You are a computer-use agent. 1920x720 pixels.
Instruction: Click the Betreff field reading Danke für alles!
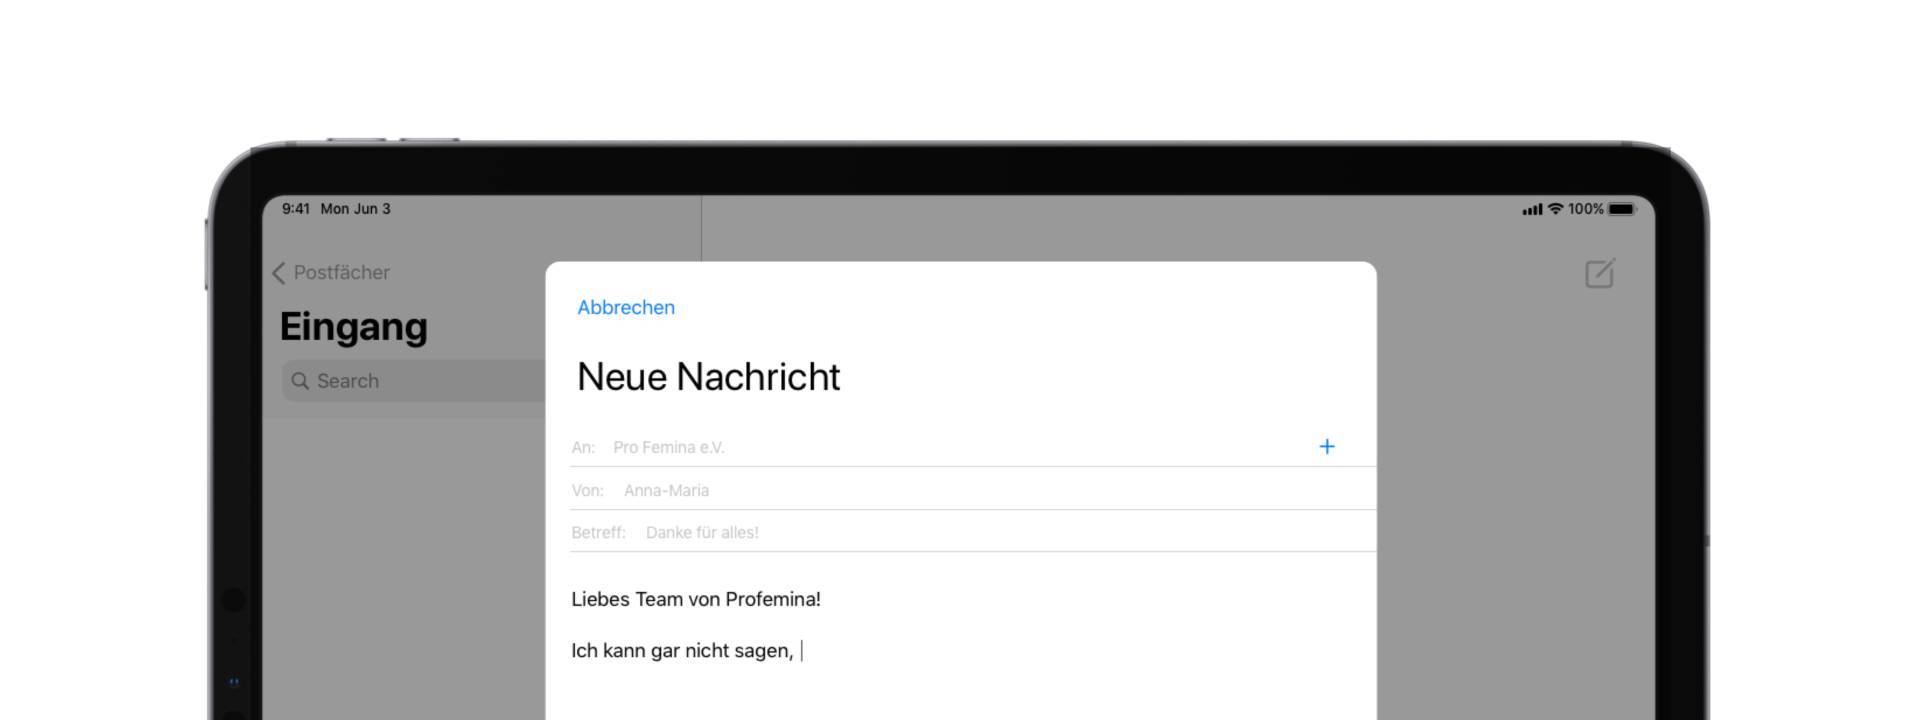pos(702,533)
